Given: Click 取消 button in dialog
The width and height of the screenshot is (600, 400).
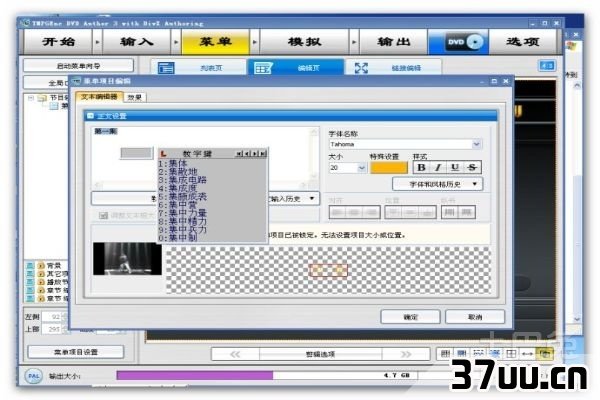Looking at the screenshot, I should (475, 317).
